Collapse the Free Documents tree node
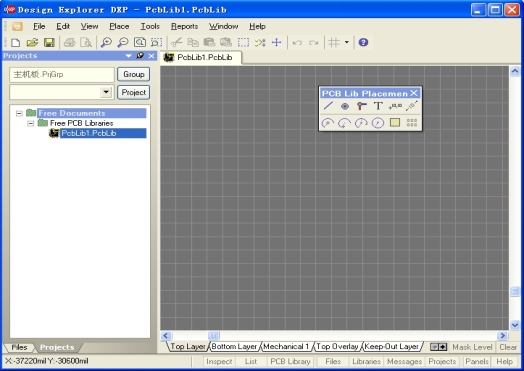 pyautogui.click(x=19, y=113)
